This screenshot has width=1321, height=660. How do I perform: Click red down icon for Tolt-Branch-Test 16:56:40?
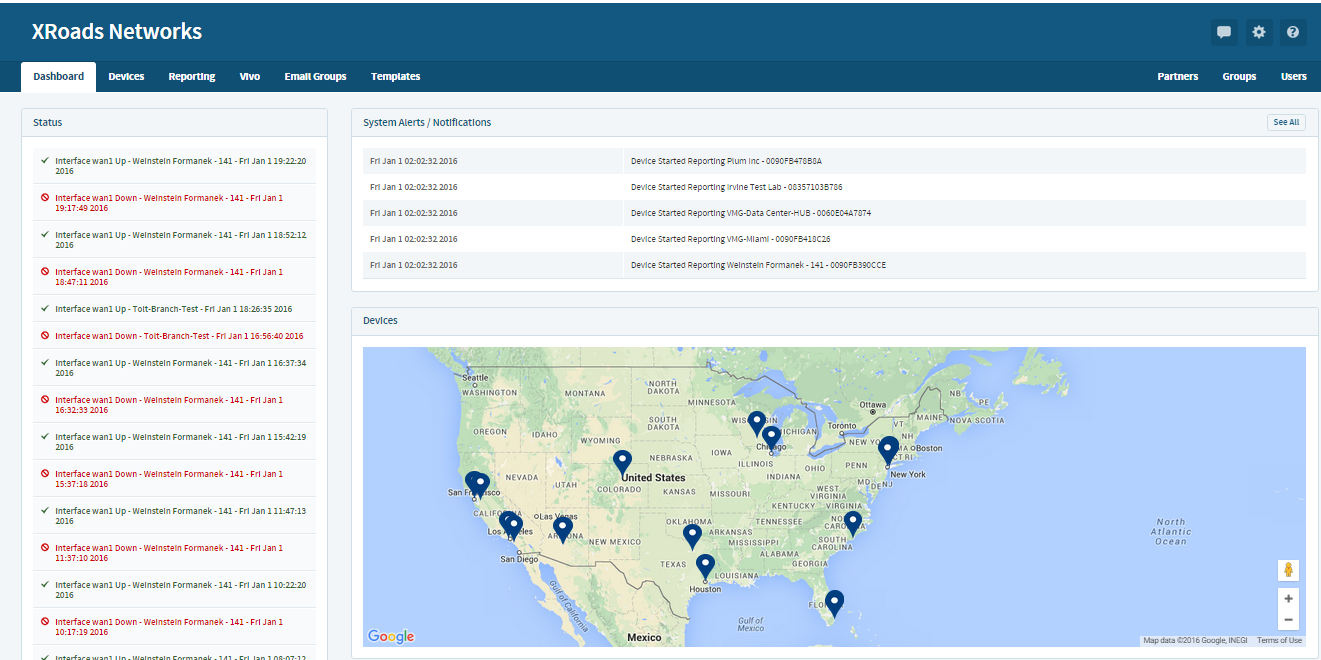(45, 336)
